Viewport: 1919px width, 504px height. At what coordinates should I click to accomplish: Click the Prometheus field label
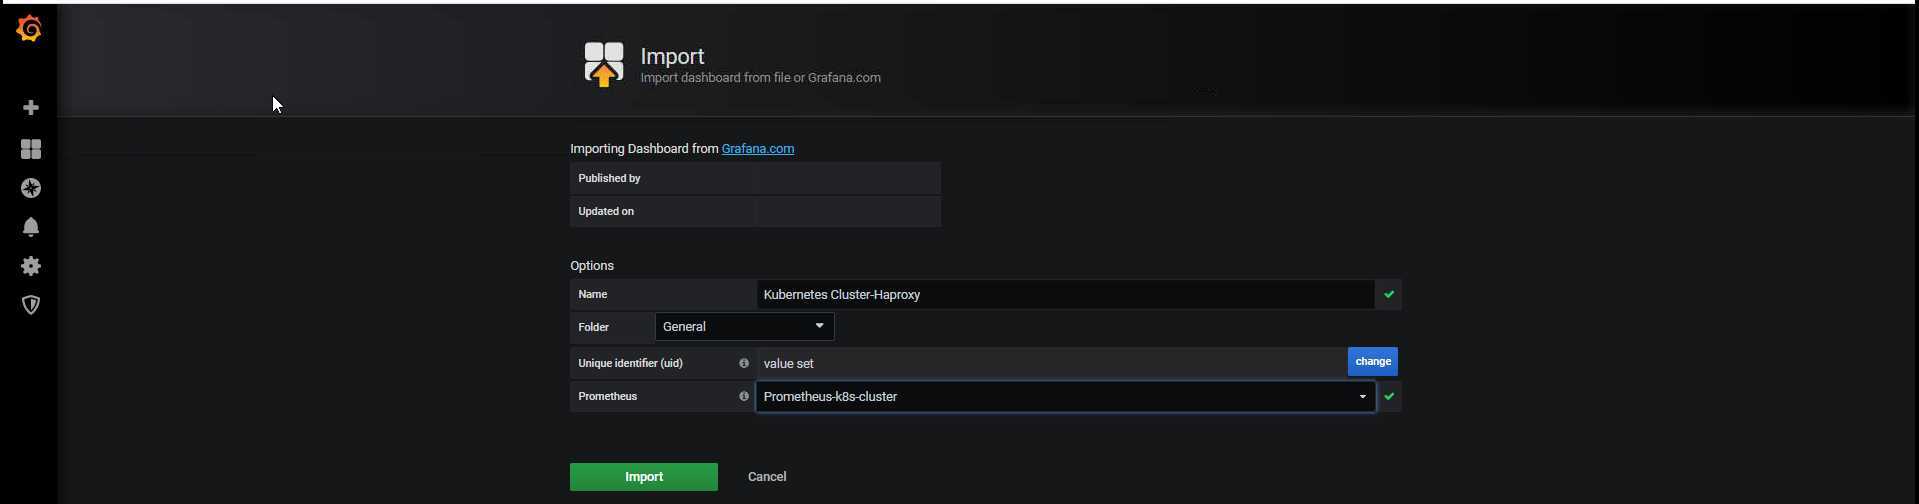tap(607, 396)
